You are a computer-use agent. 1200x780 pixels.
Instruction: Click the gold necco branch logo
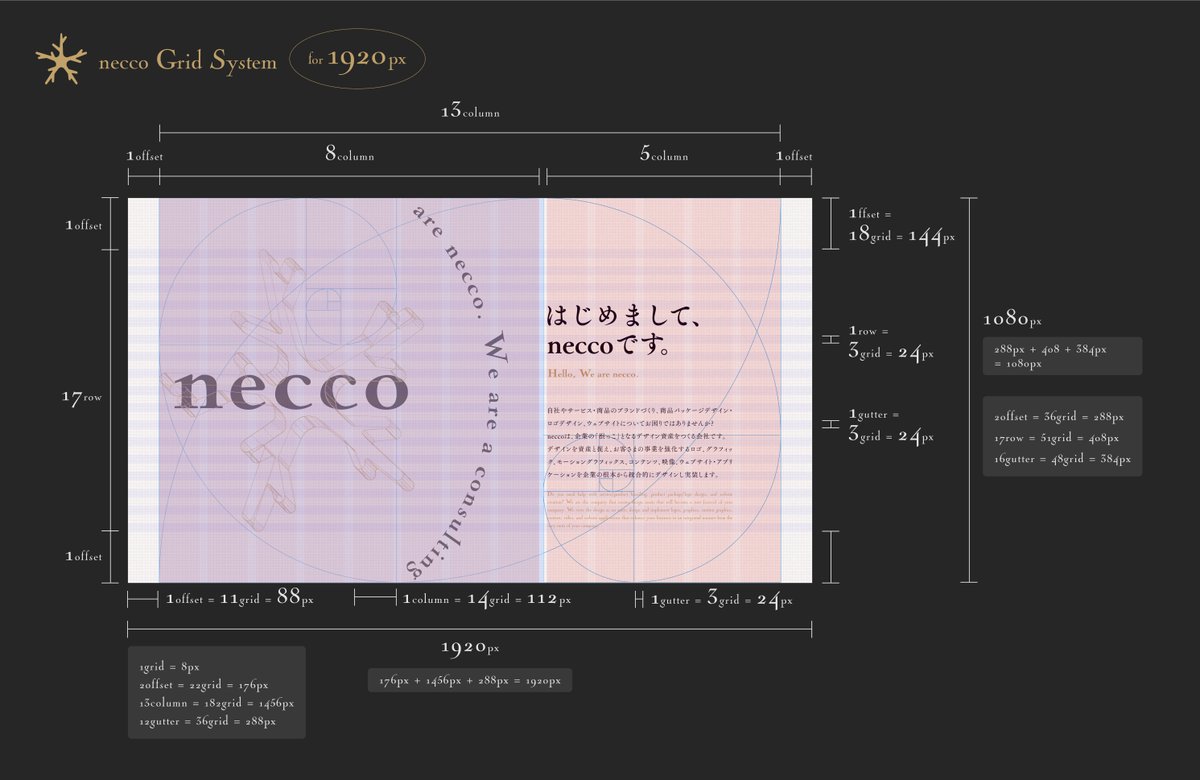click(x=61, y=60)
